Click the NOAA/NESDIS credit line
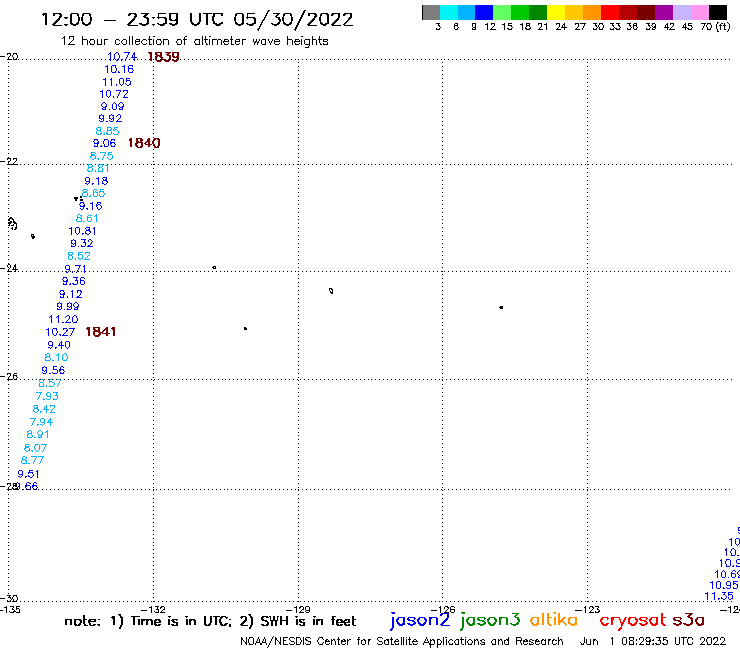Screen dimensions: 740x650 tap(402, 642)
